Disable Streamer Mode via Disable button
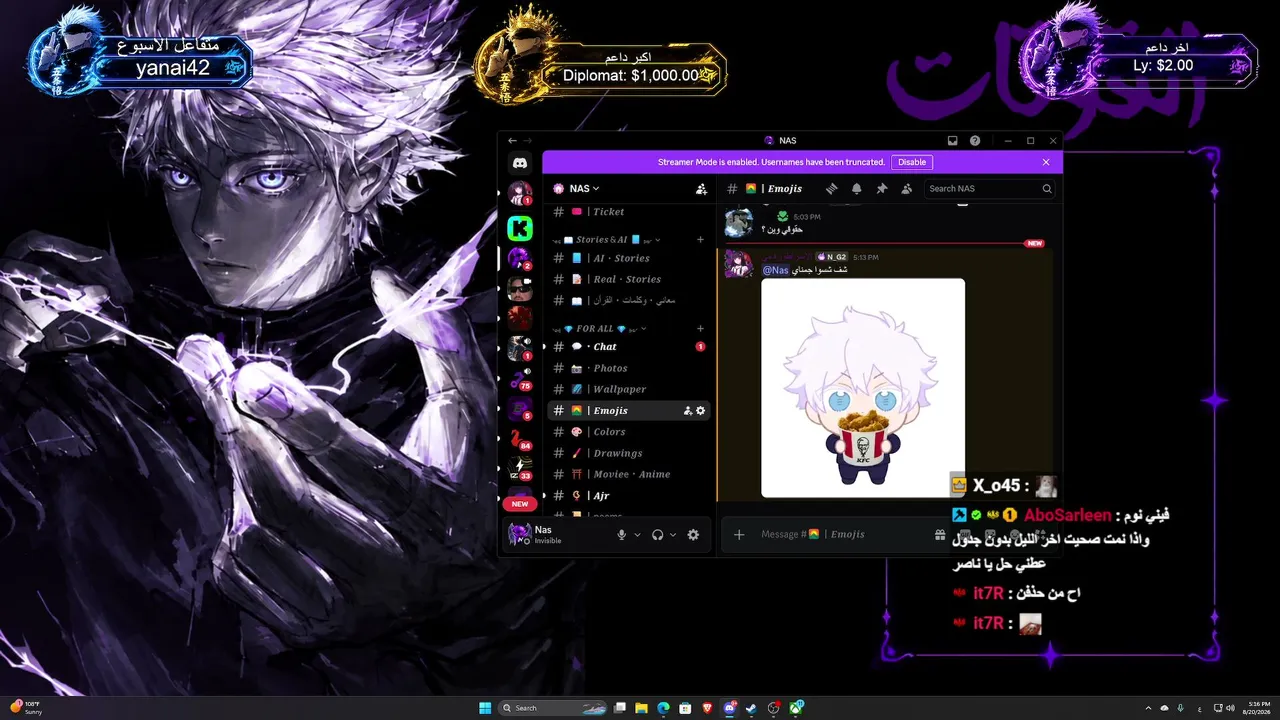Viewport: 1280px width, 720px height. click(x=912, y=162)
